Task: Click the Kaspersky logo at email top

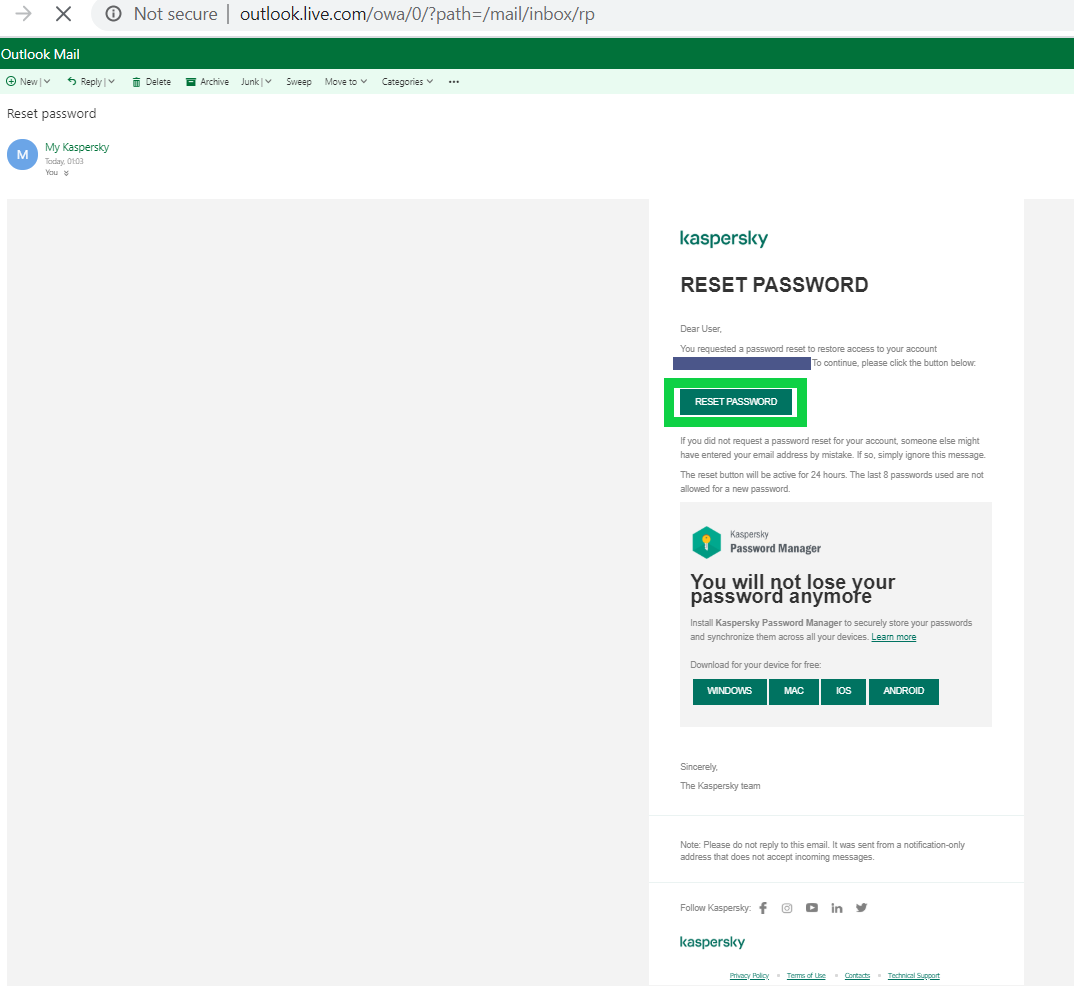Action: click(x=724, y=238)
